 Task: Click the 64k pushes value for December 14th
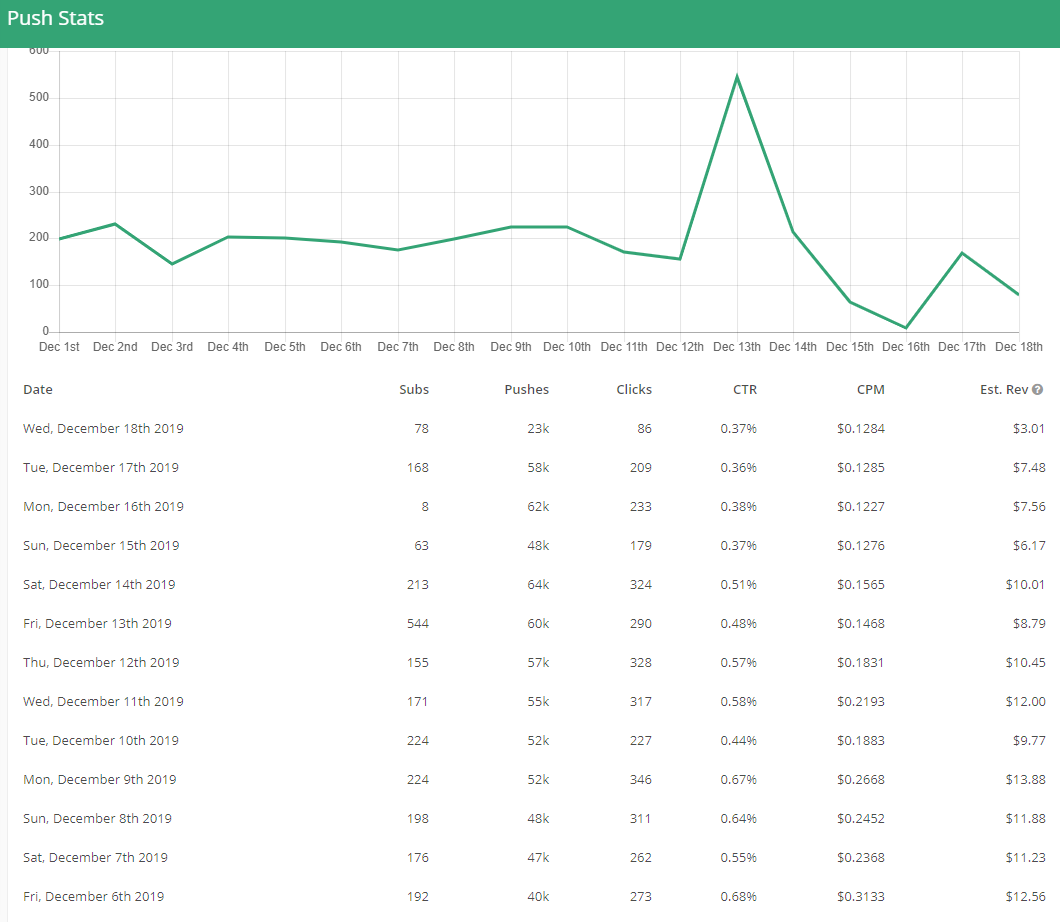pos(538,585)
